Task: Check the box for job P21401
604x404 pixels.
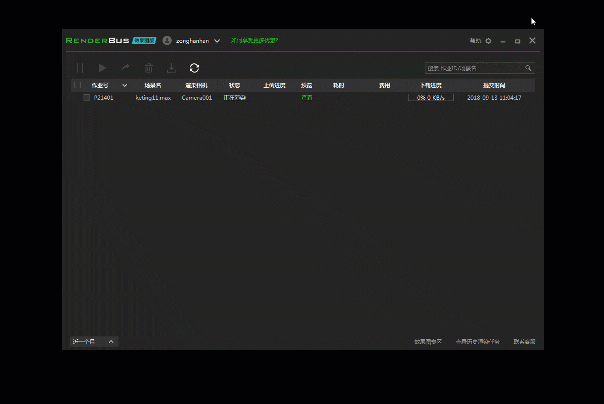Action: (x=86, y=98)
